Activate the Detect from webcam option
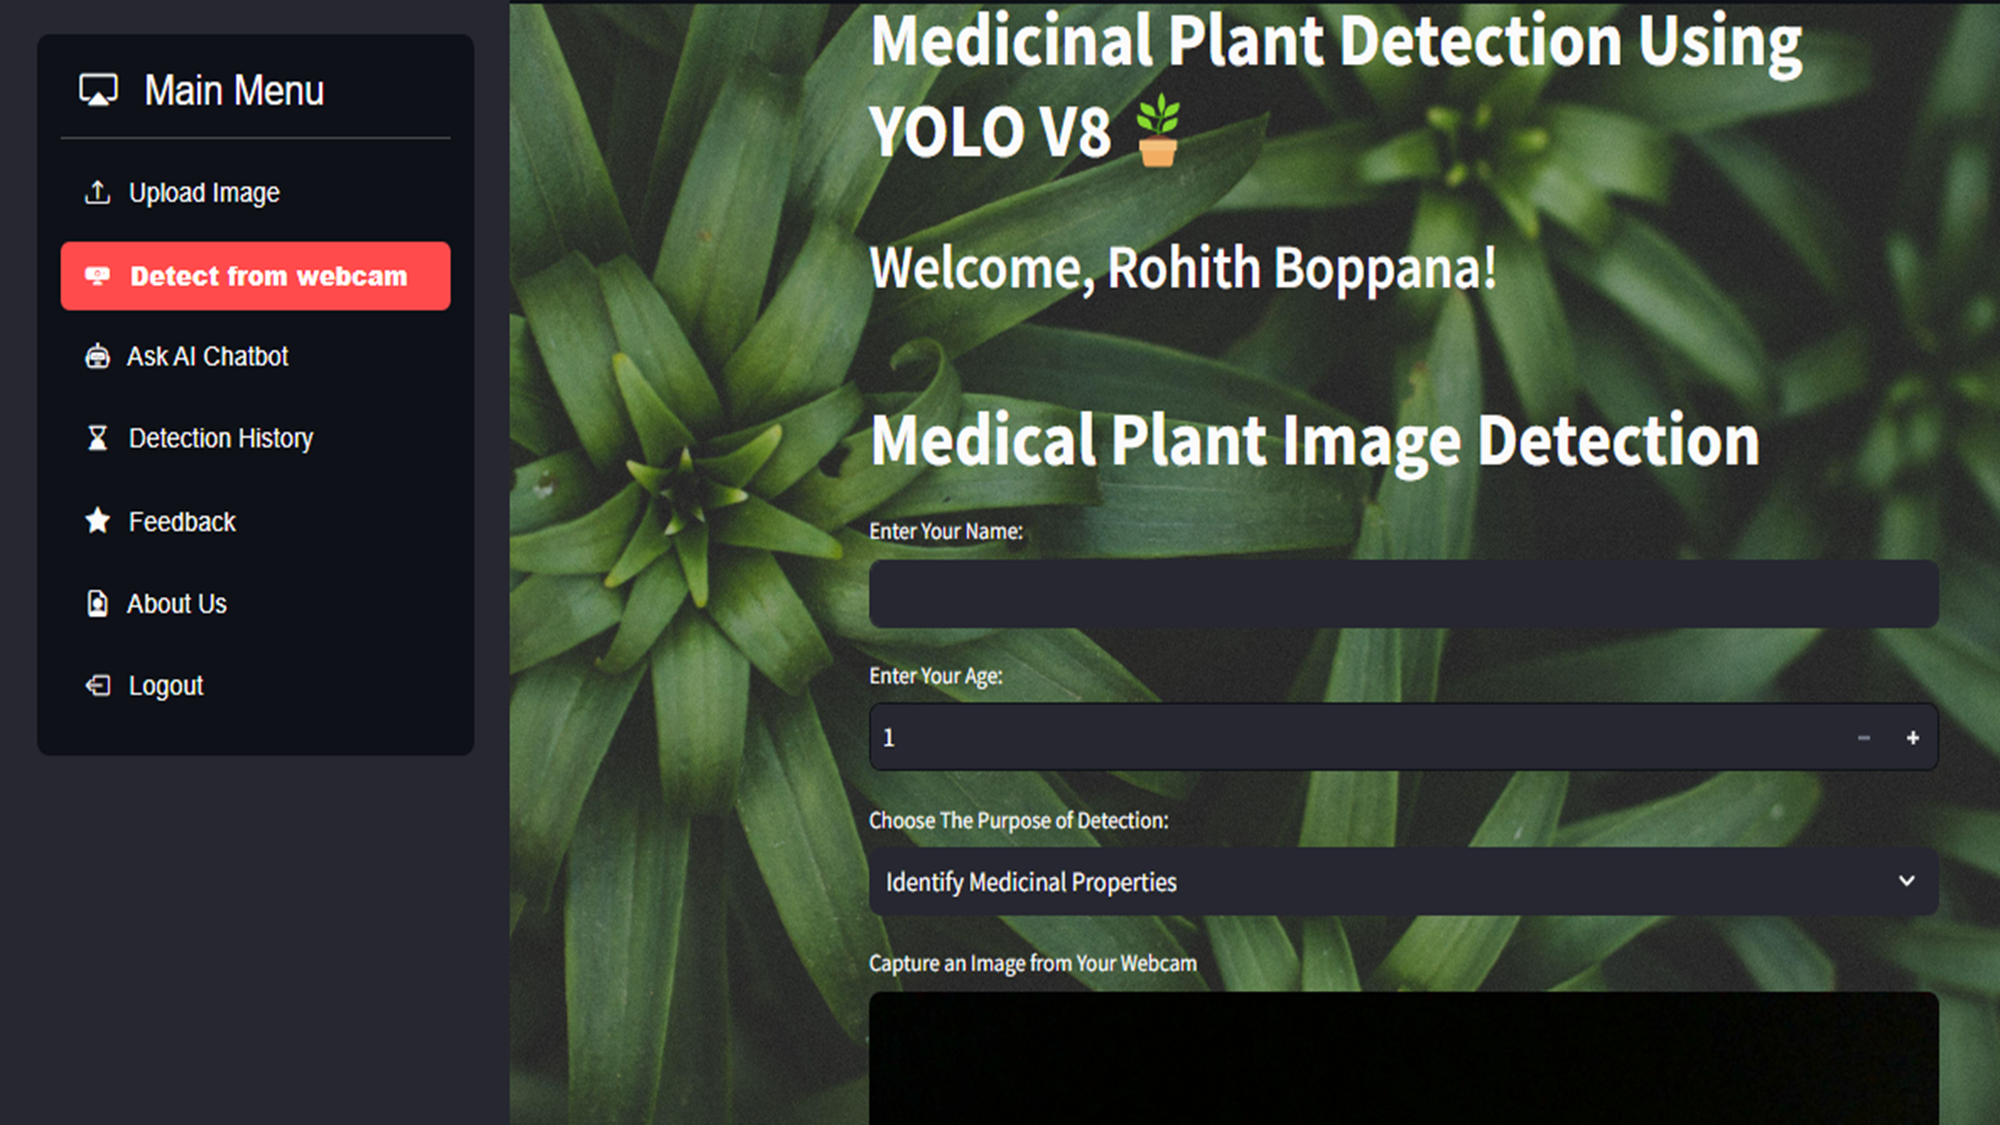 [x=256, y=275]
